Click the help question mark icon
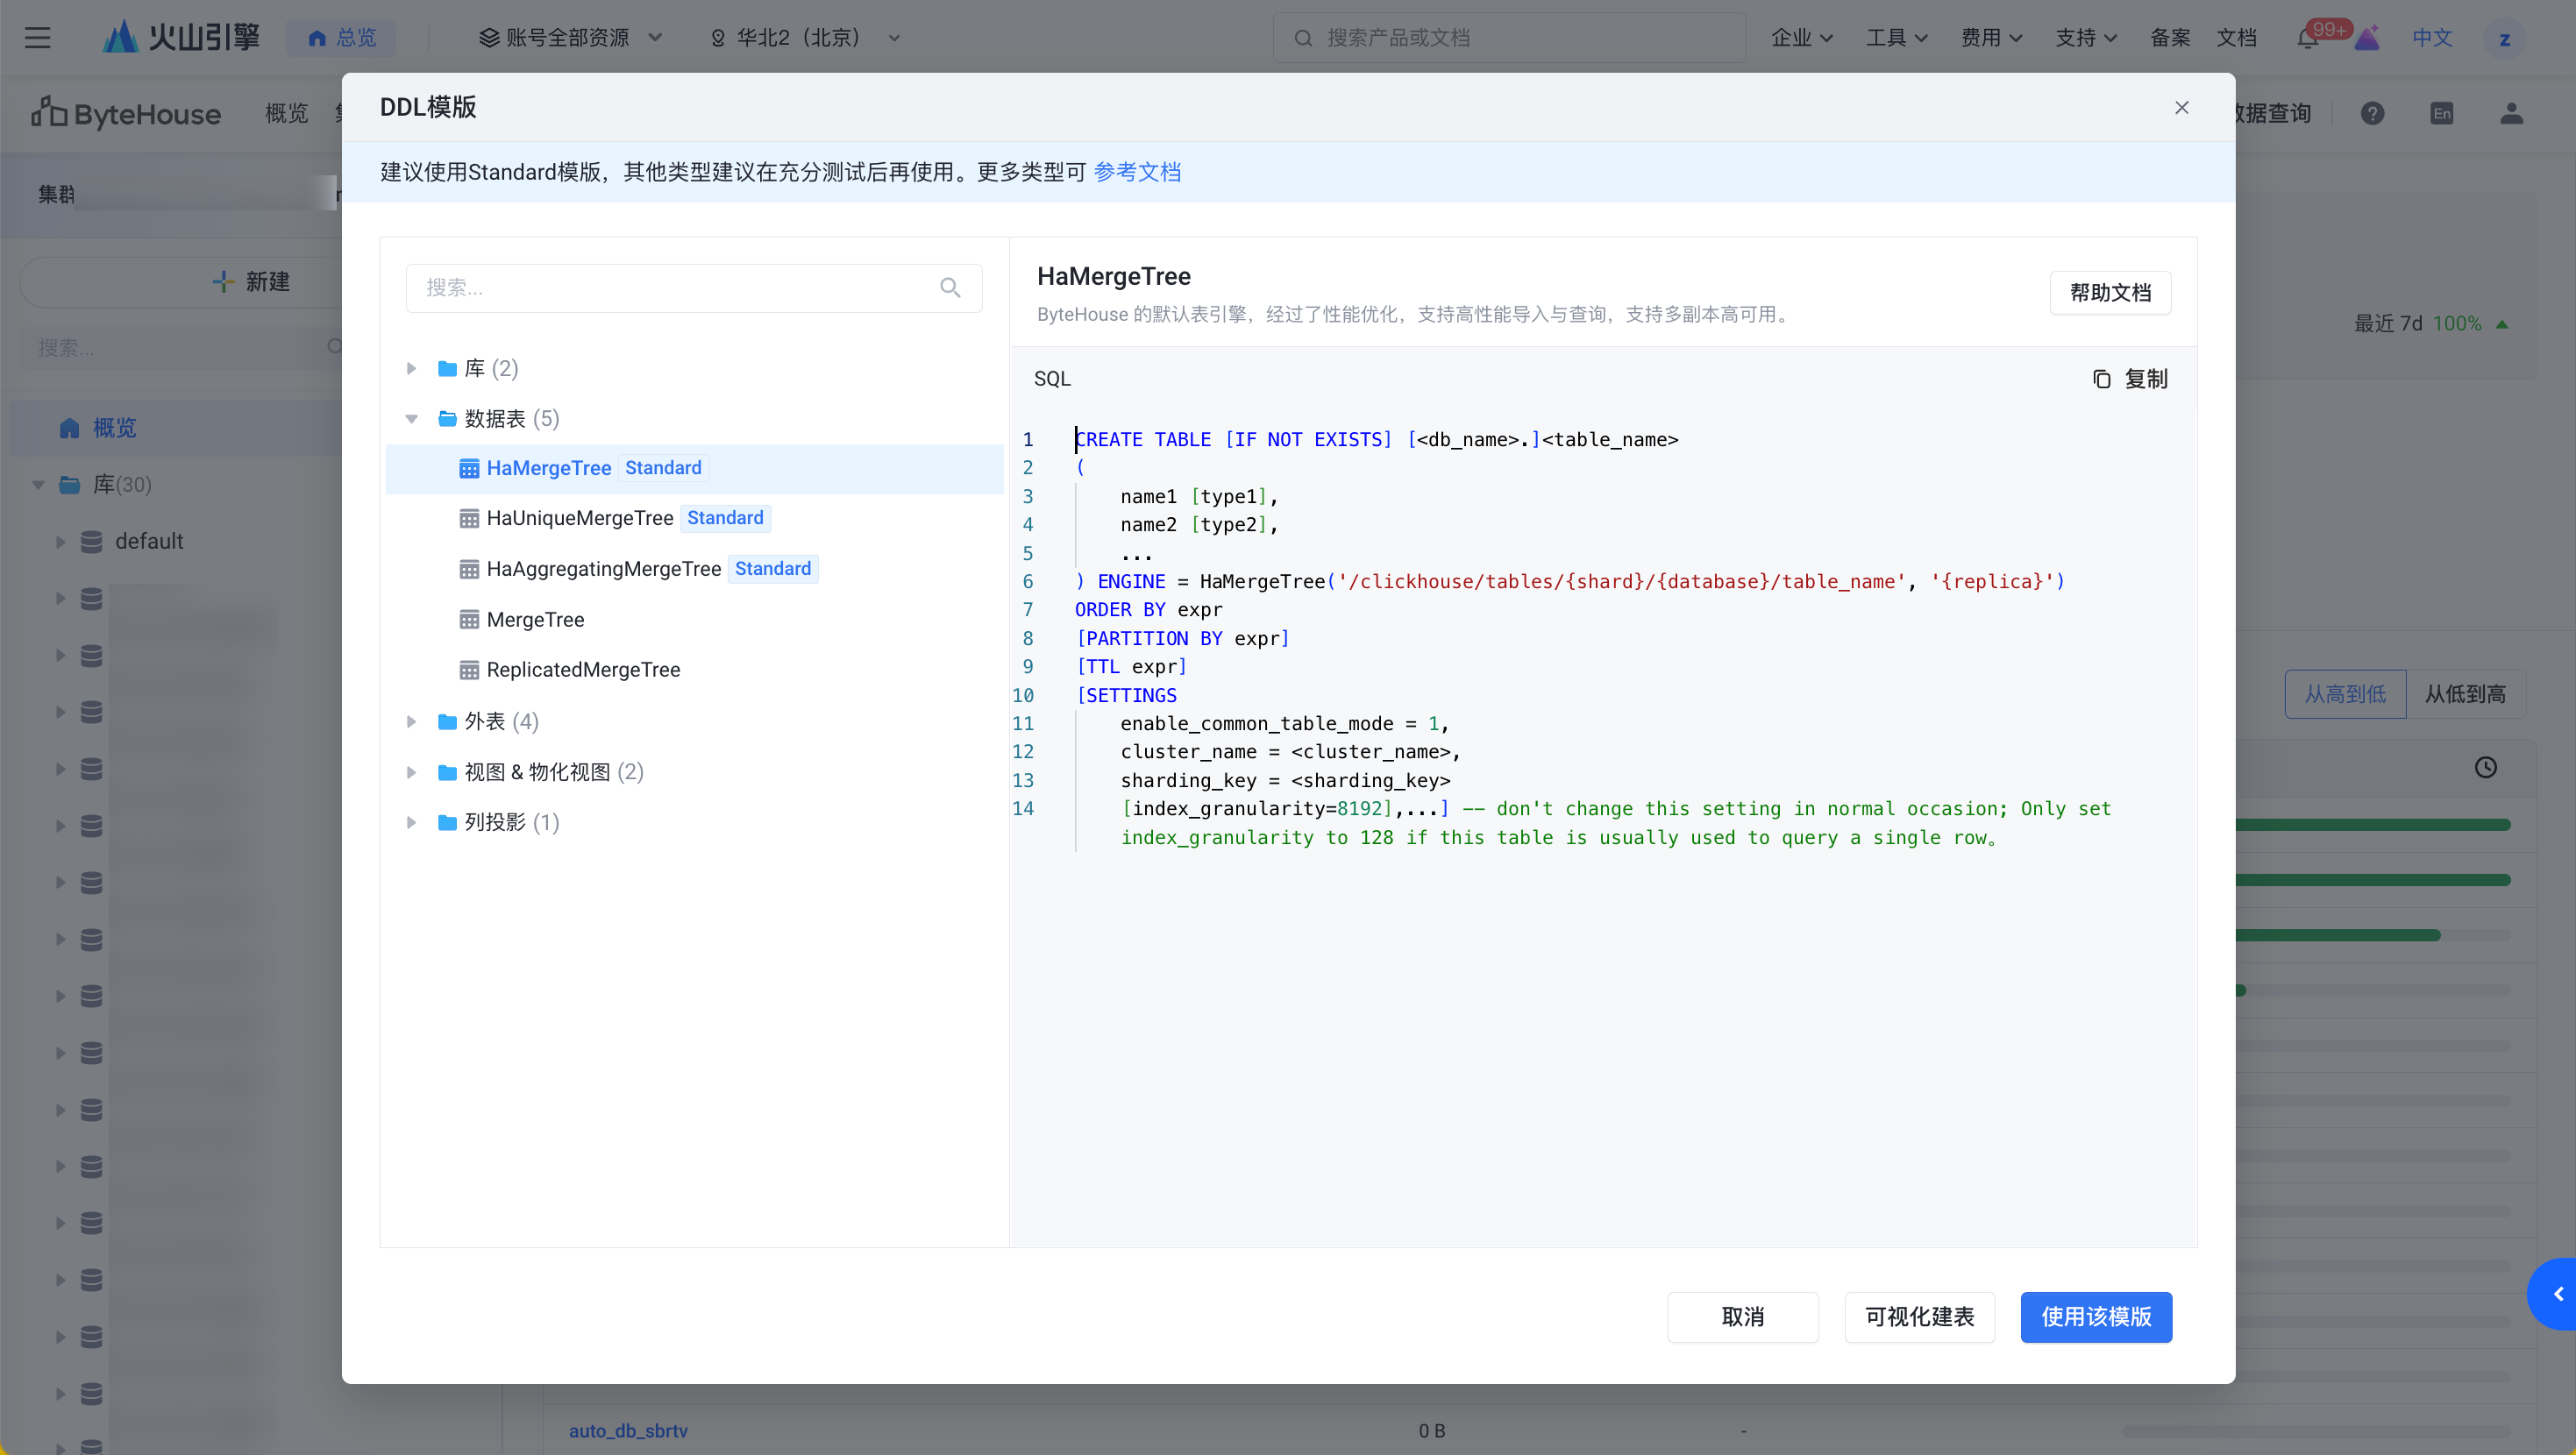 (x=2372, y=114)
